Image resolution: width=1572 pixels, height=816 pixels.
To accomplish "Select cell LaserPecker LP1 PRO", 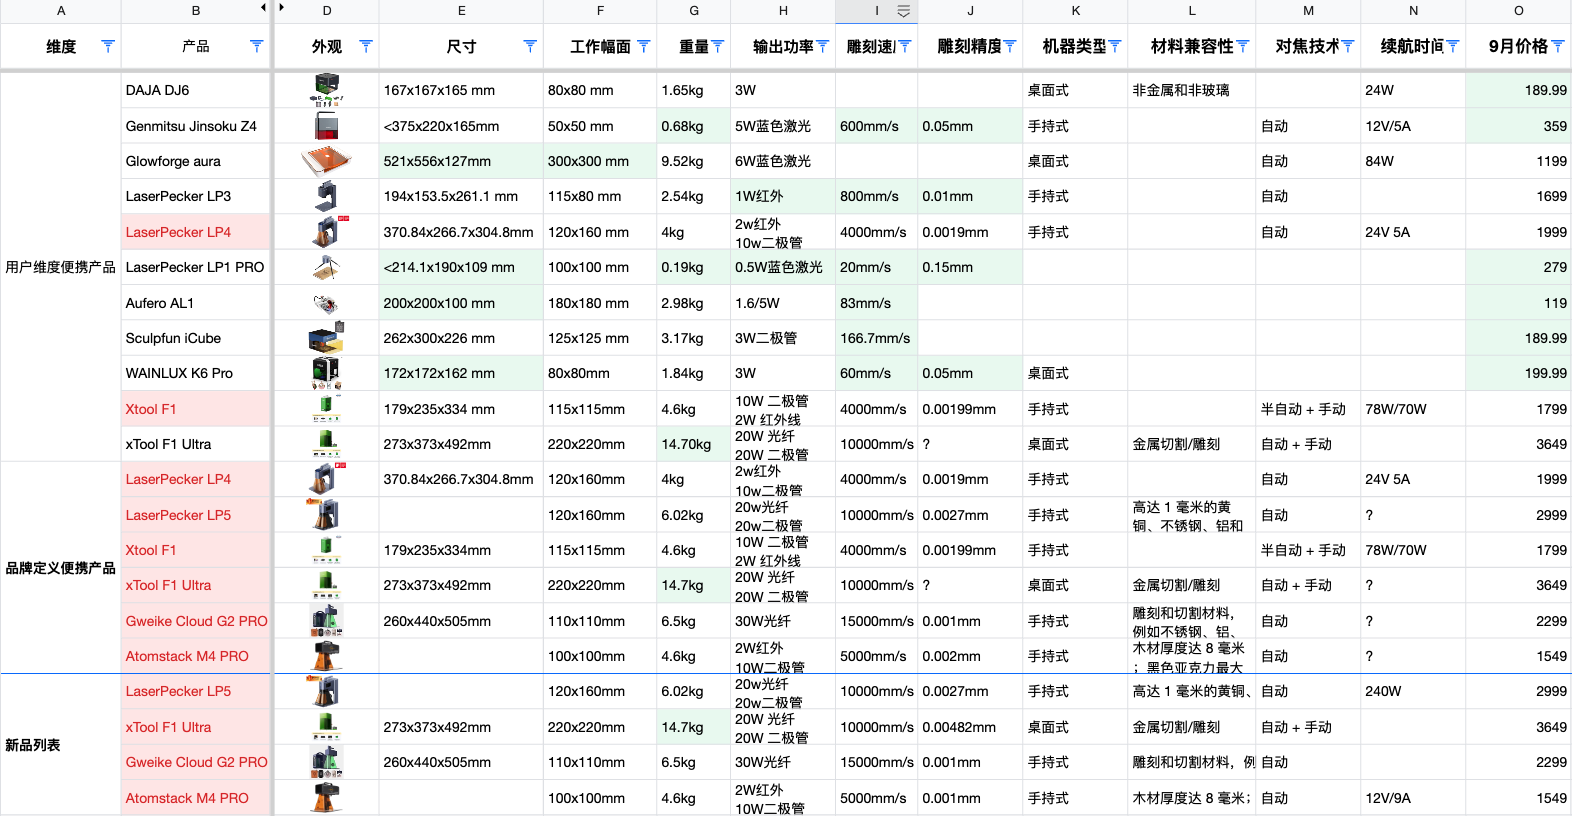I will (196, 267).
